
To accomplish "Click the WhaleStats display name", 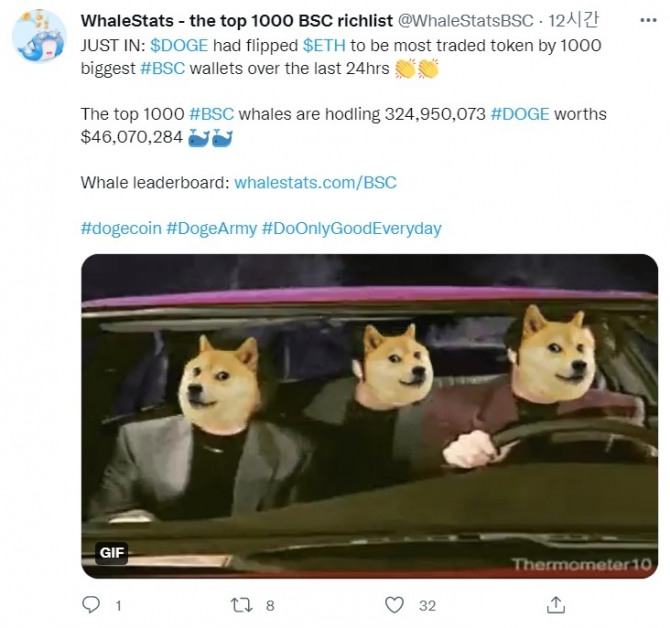I will tap(237, 20).
